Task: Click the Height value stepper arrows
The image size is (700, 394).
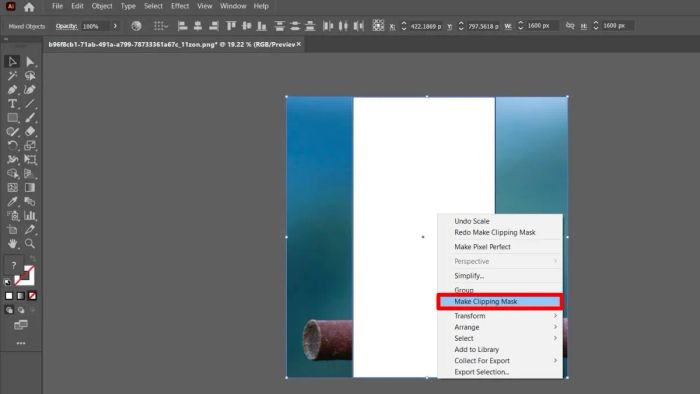Action: click(x=596, y=26)
